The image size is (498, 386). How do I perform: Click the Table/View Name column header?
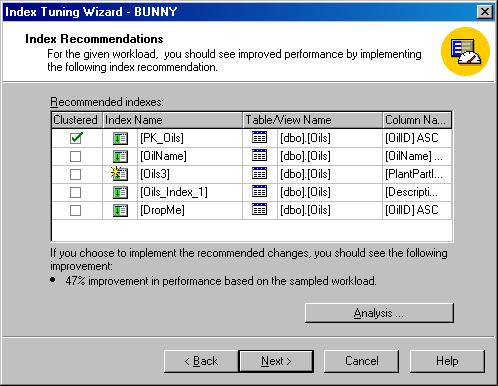pyautogui.click(x=312, y=120)
